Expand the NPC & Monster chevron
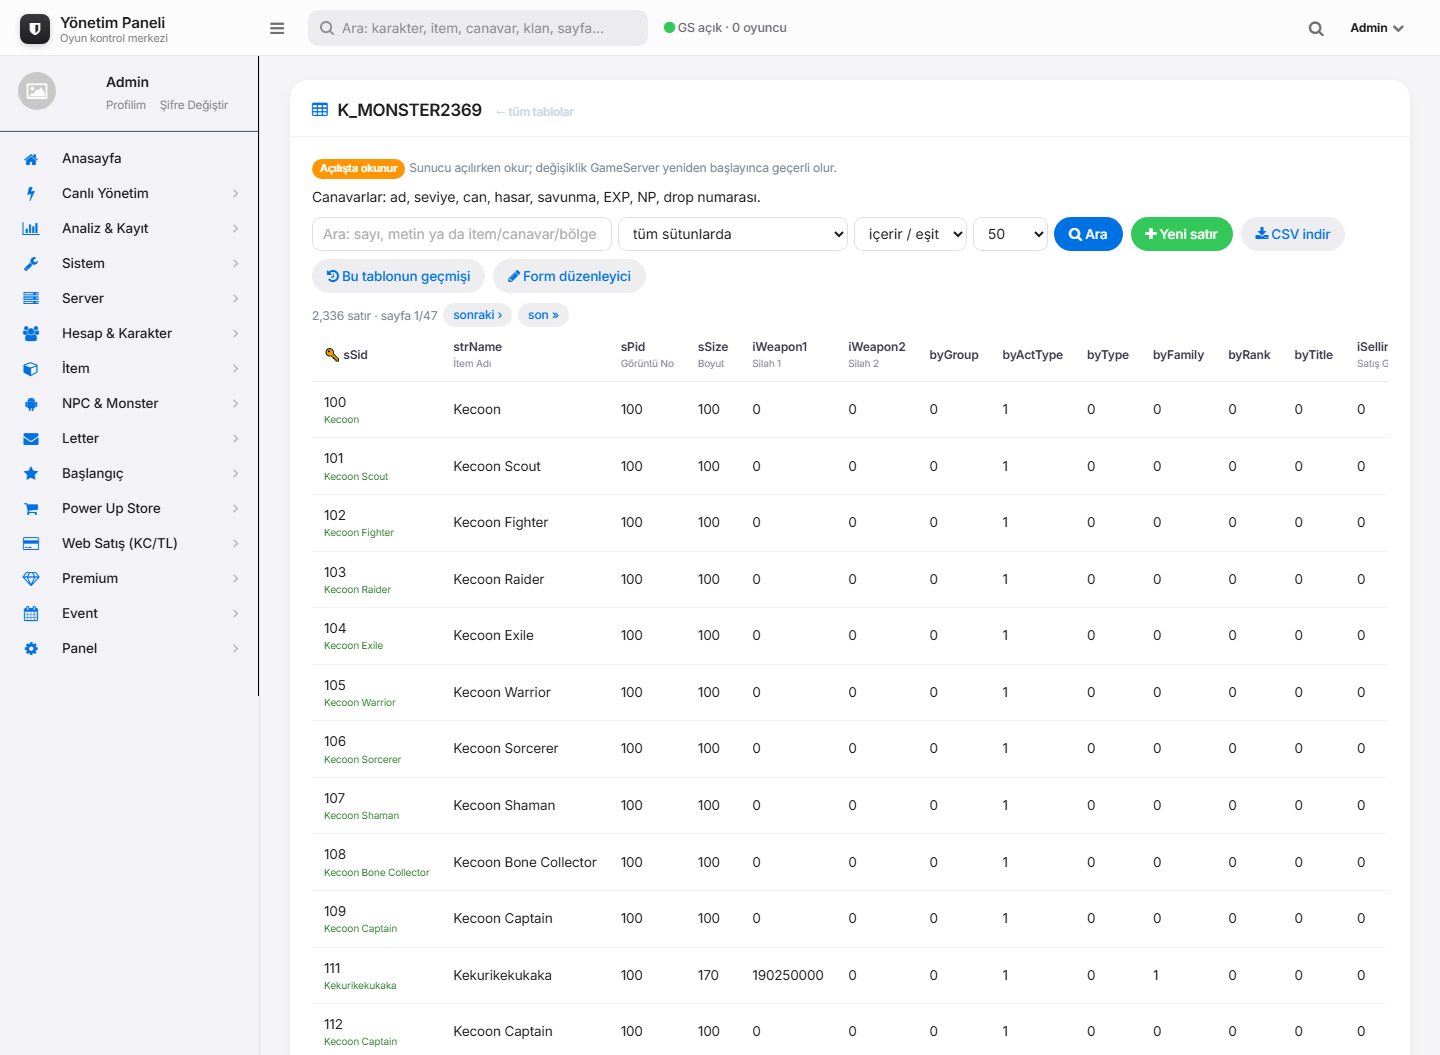Viewport: 1440px width, 1055px height. point(236,404)
